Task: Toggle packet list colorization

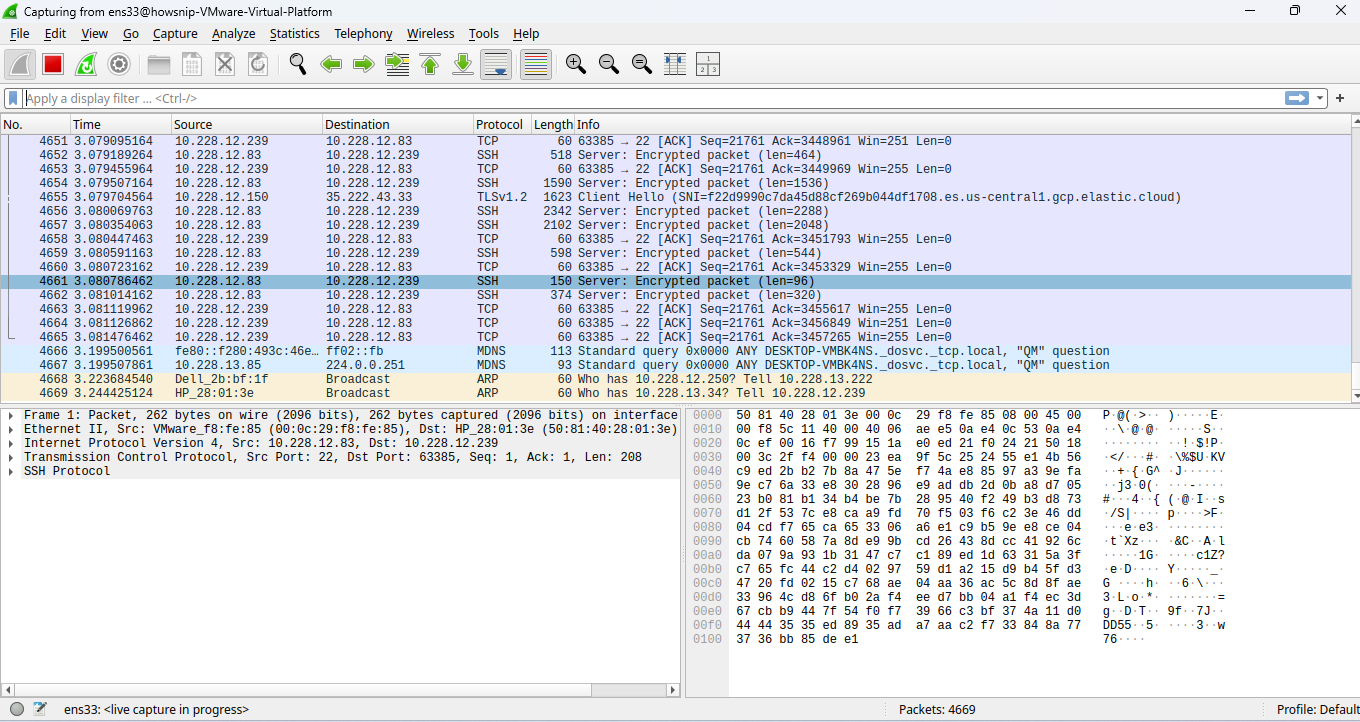Action: [536, 65]
